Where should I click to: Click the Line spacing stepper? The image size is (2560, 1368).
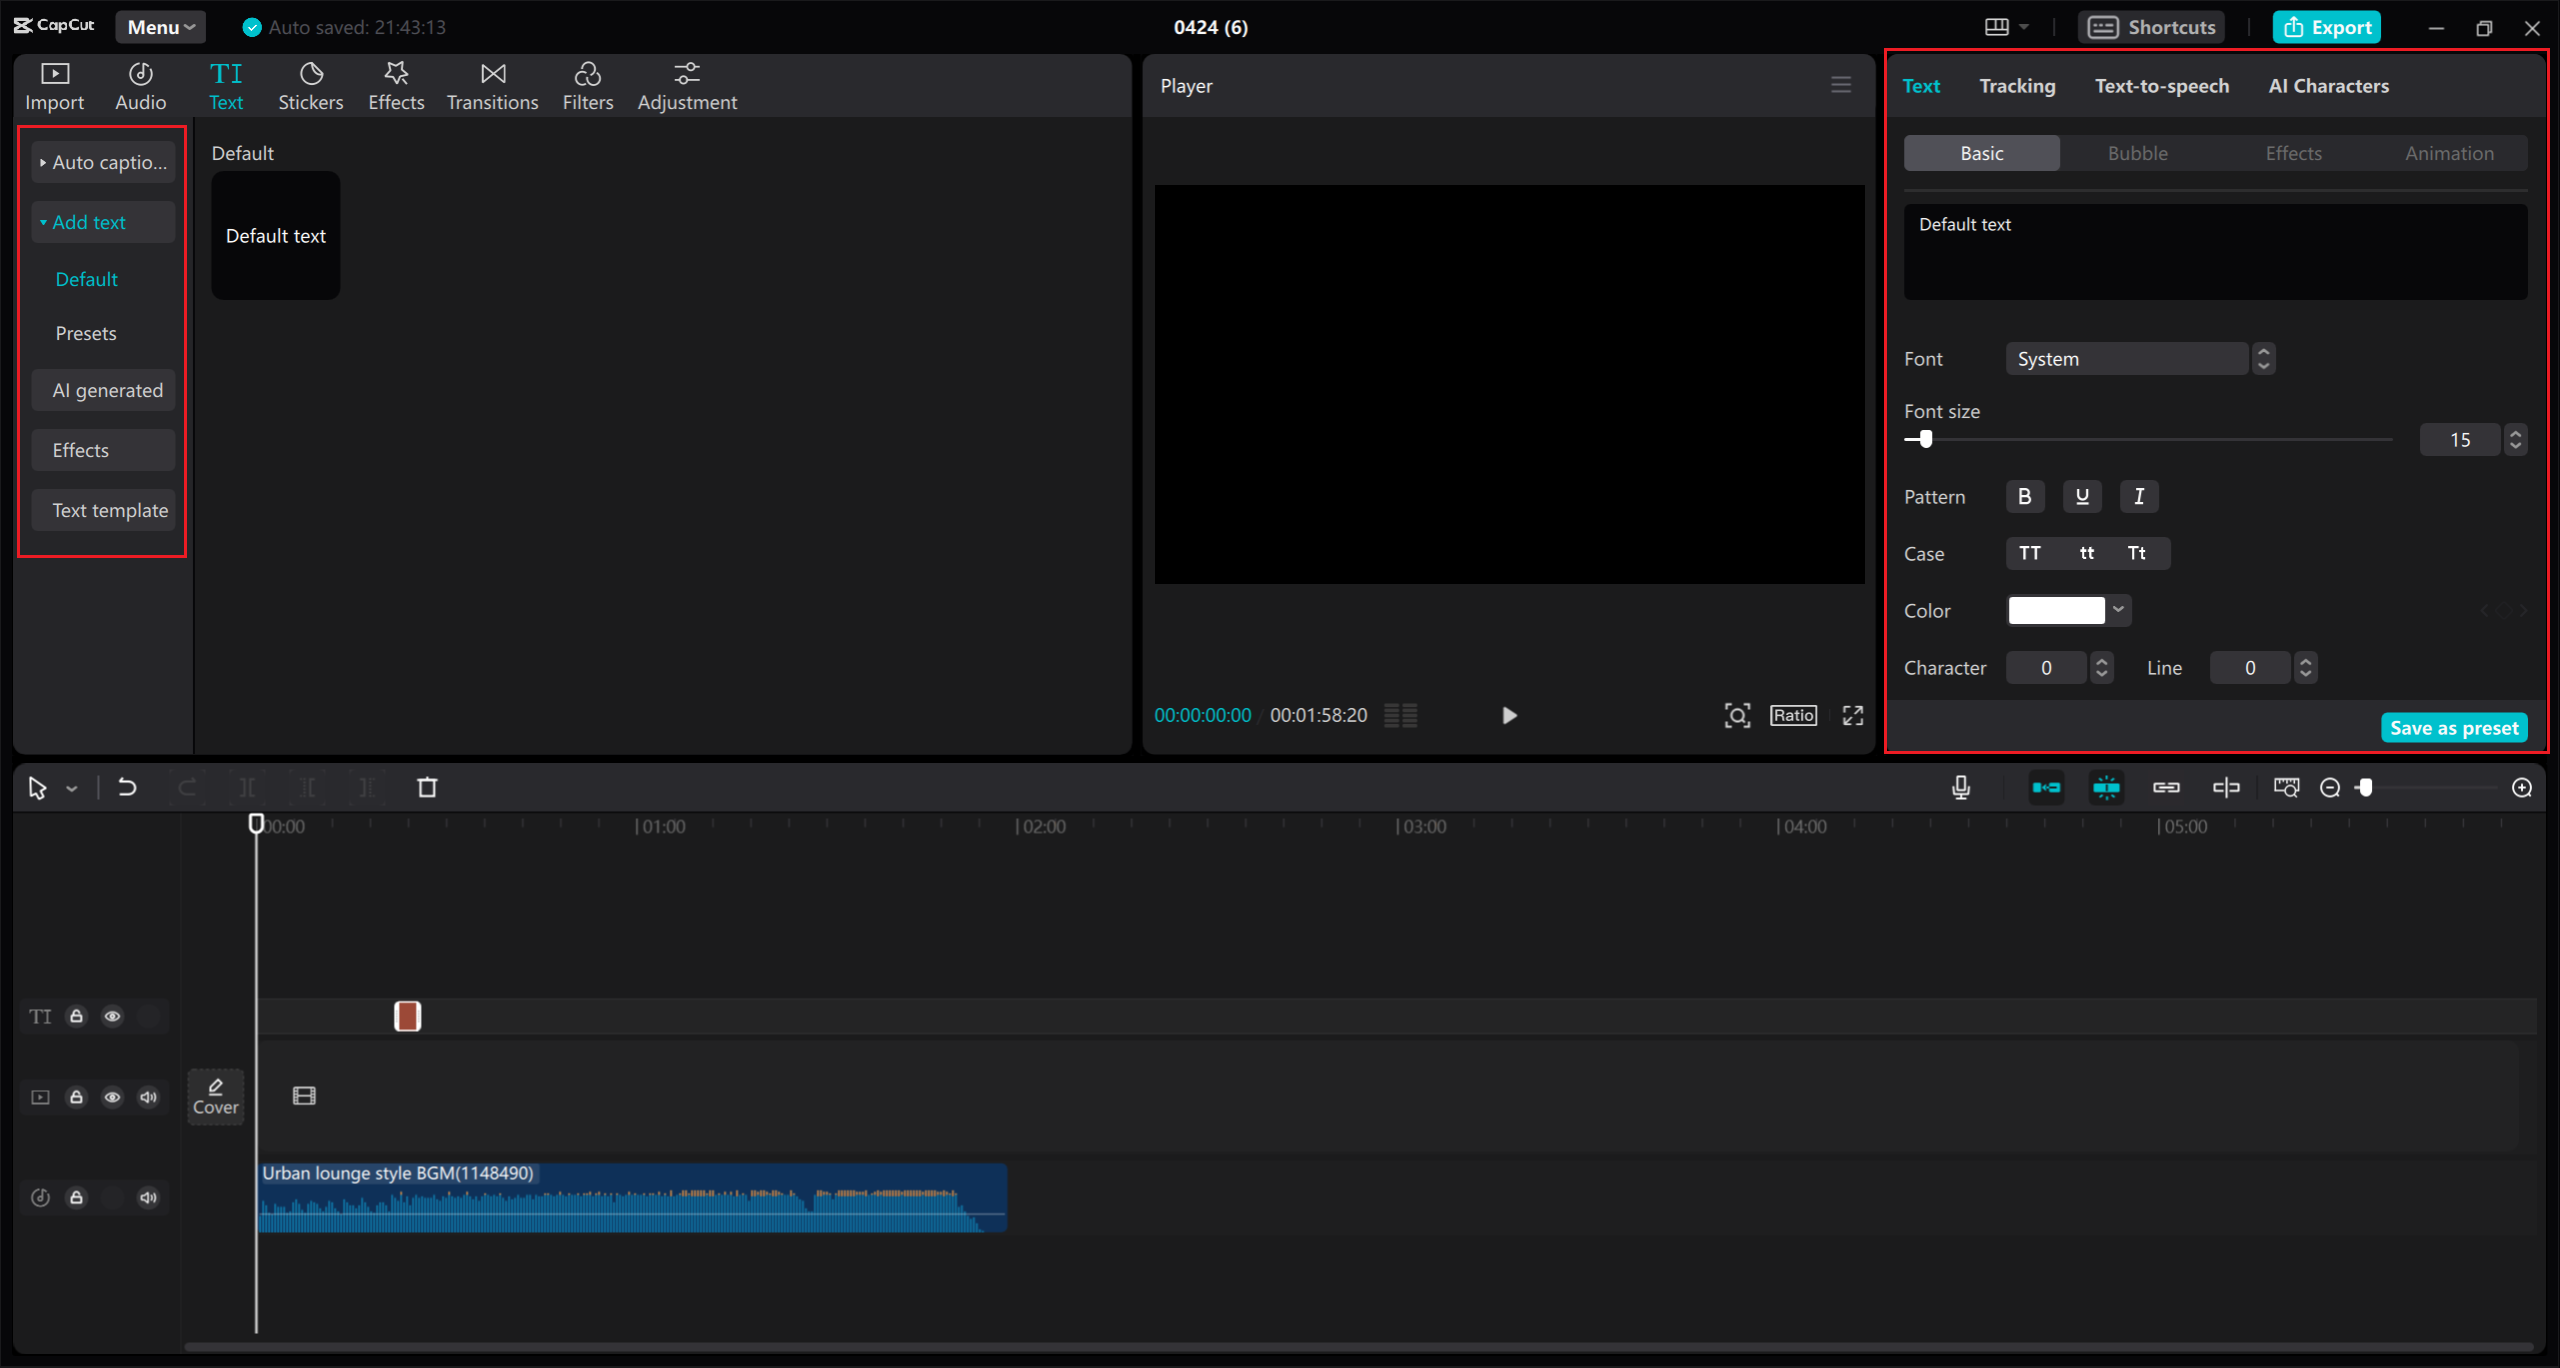coord(2305,668)
